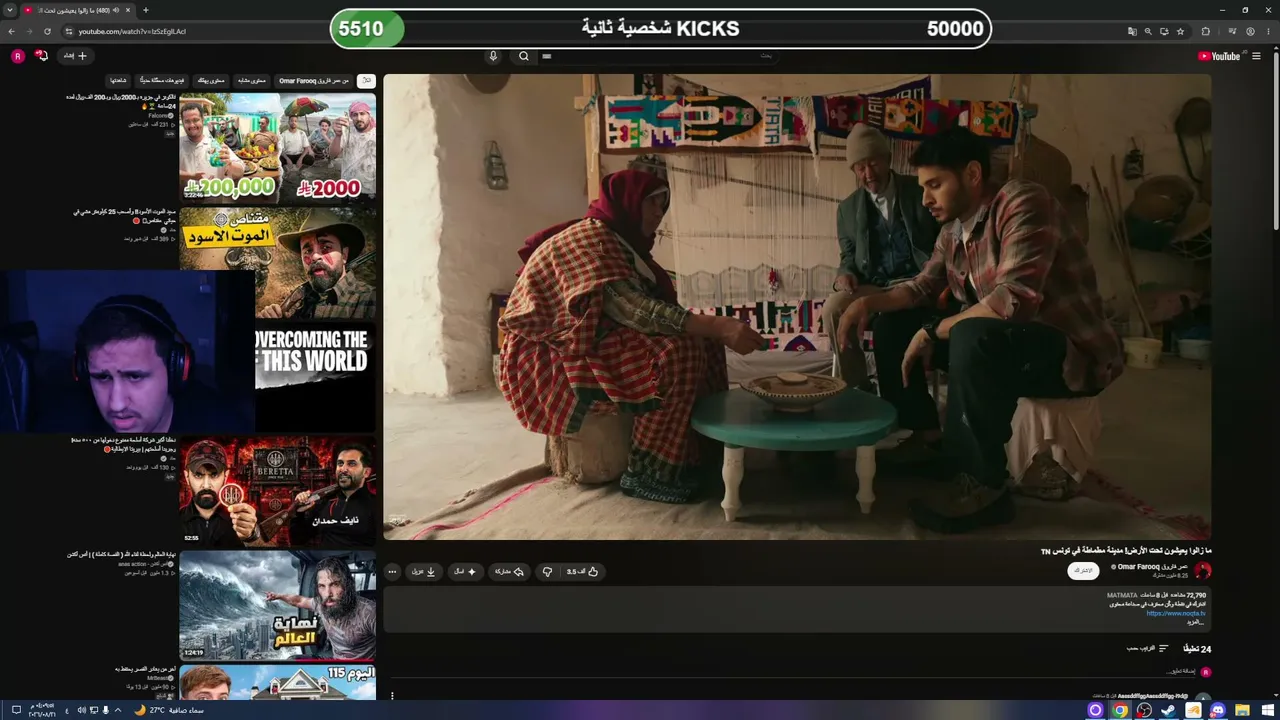Open more actions three-dot menu under video

pyautogui.click(x=392, y=572)
